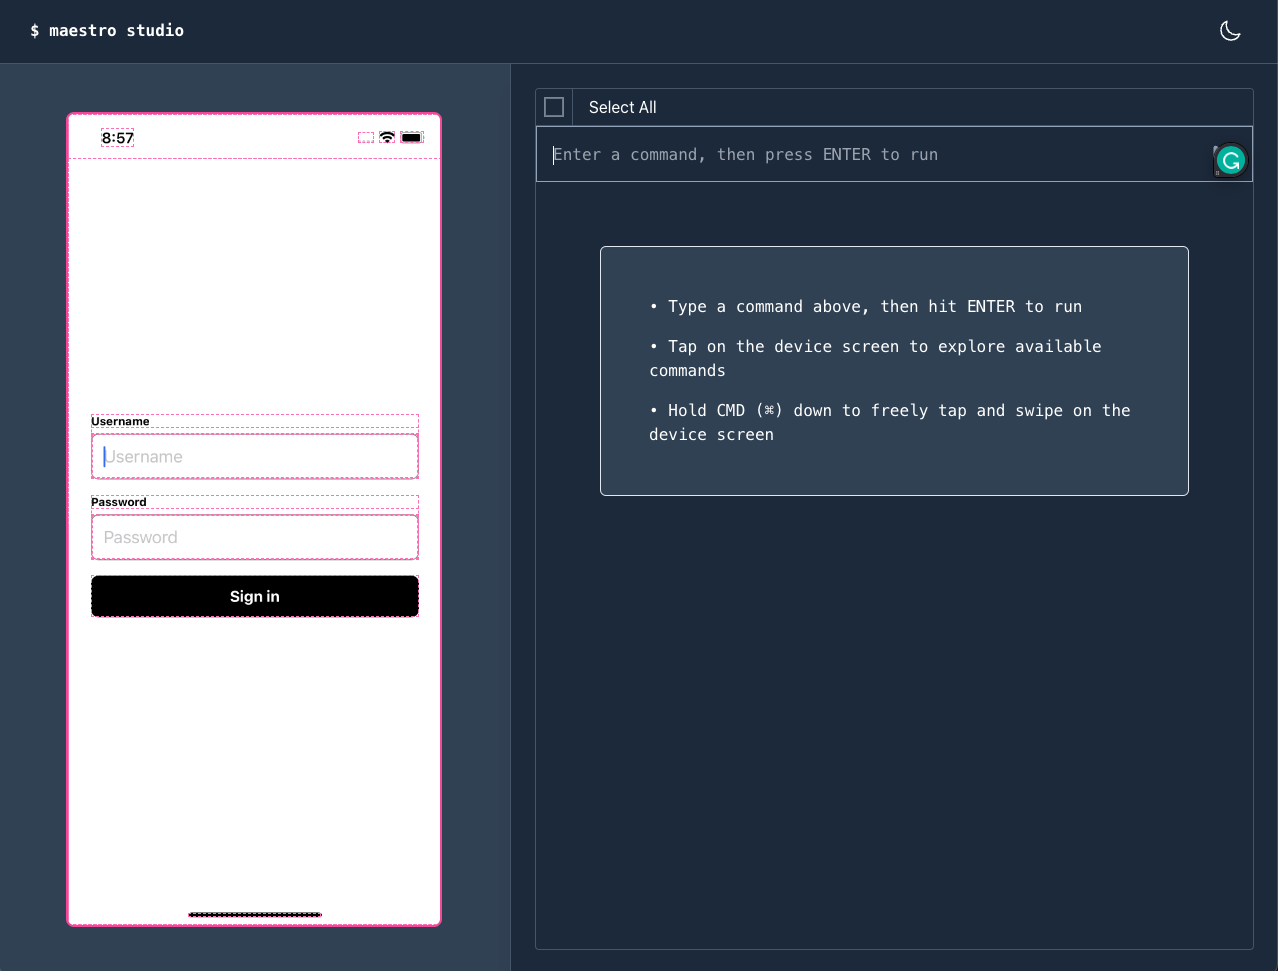Click into the Username field on the device
This screenshot has height=971, width=1278.
254,456
